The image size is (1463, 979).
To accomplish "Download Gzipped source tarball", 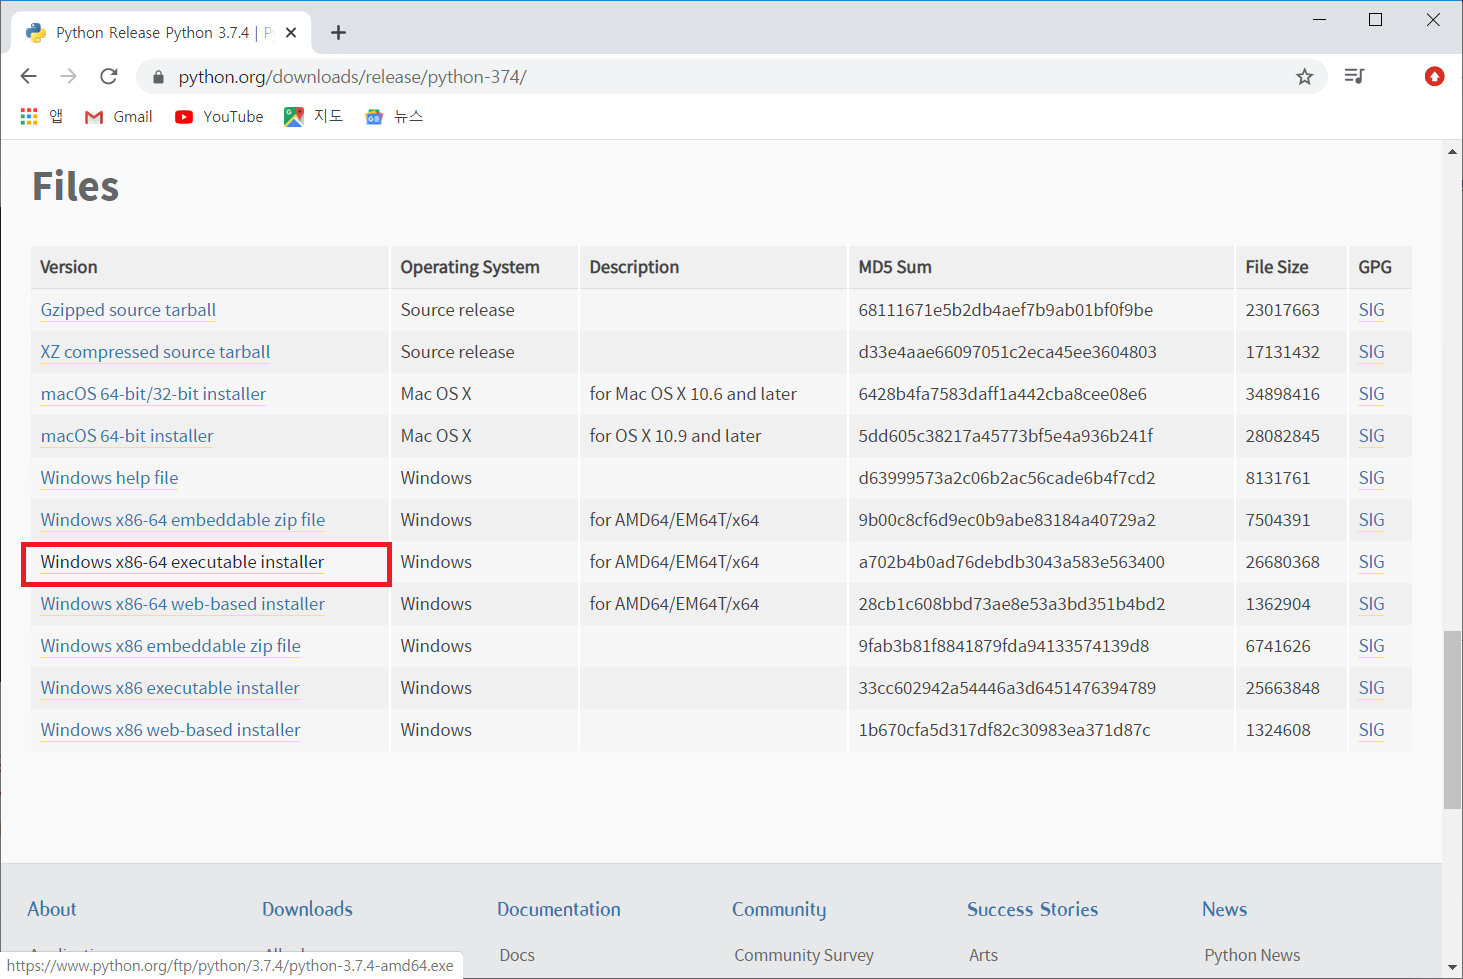I will coord(128,310).
